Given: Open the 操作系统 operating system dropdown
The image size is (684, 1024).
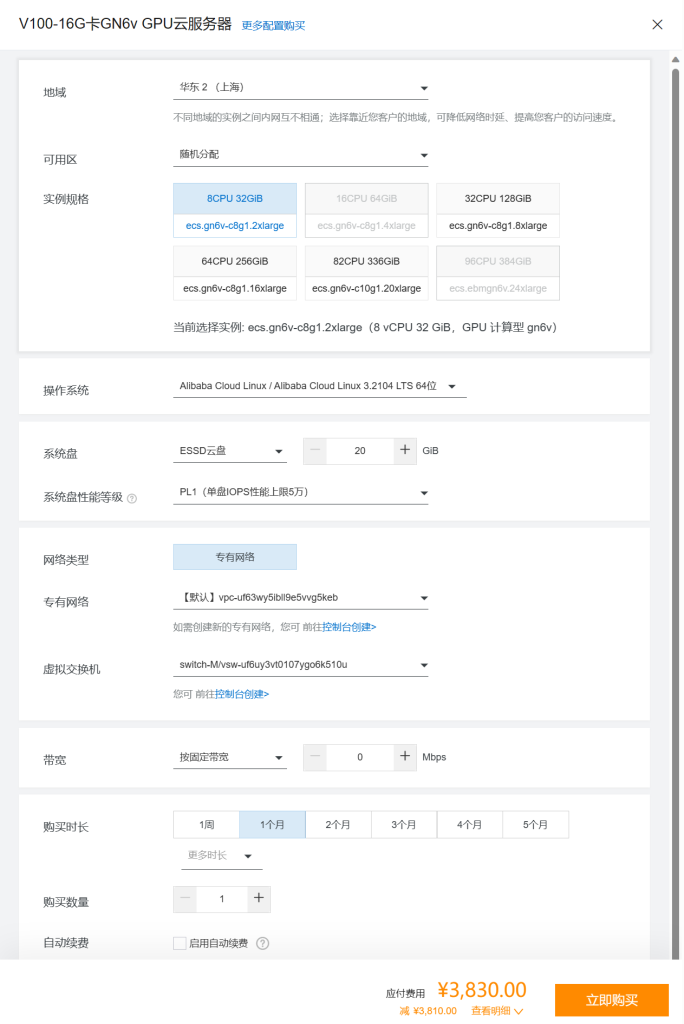Looking at the screenshot, I should 319,386.
